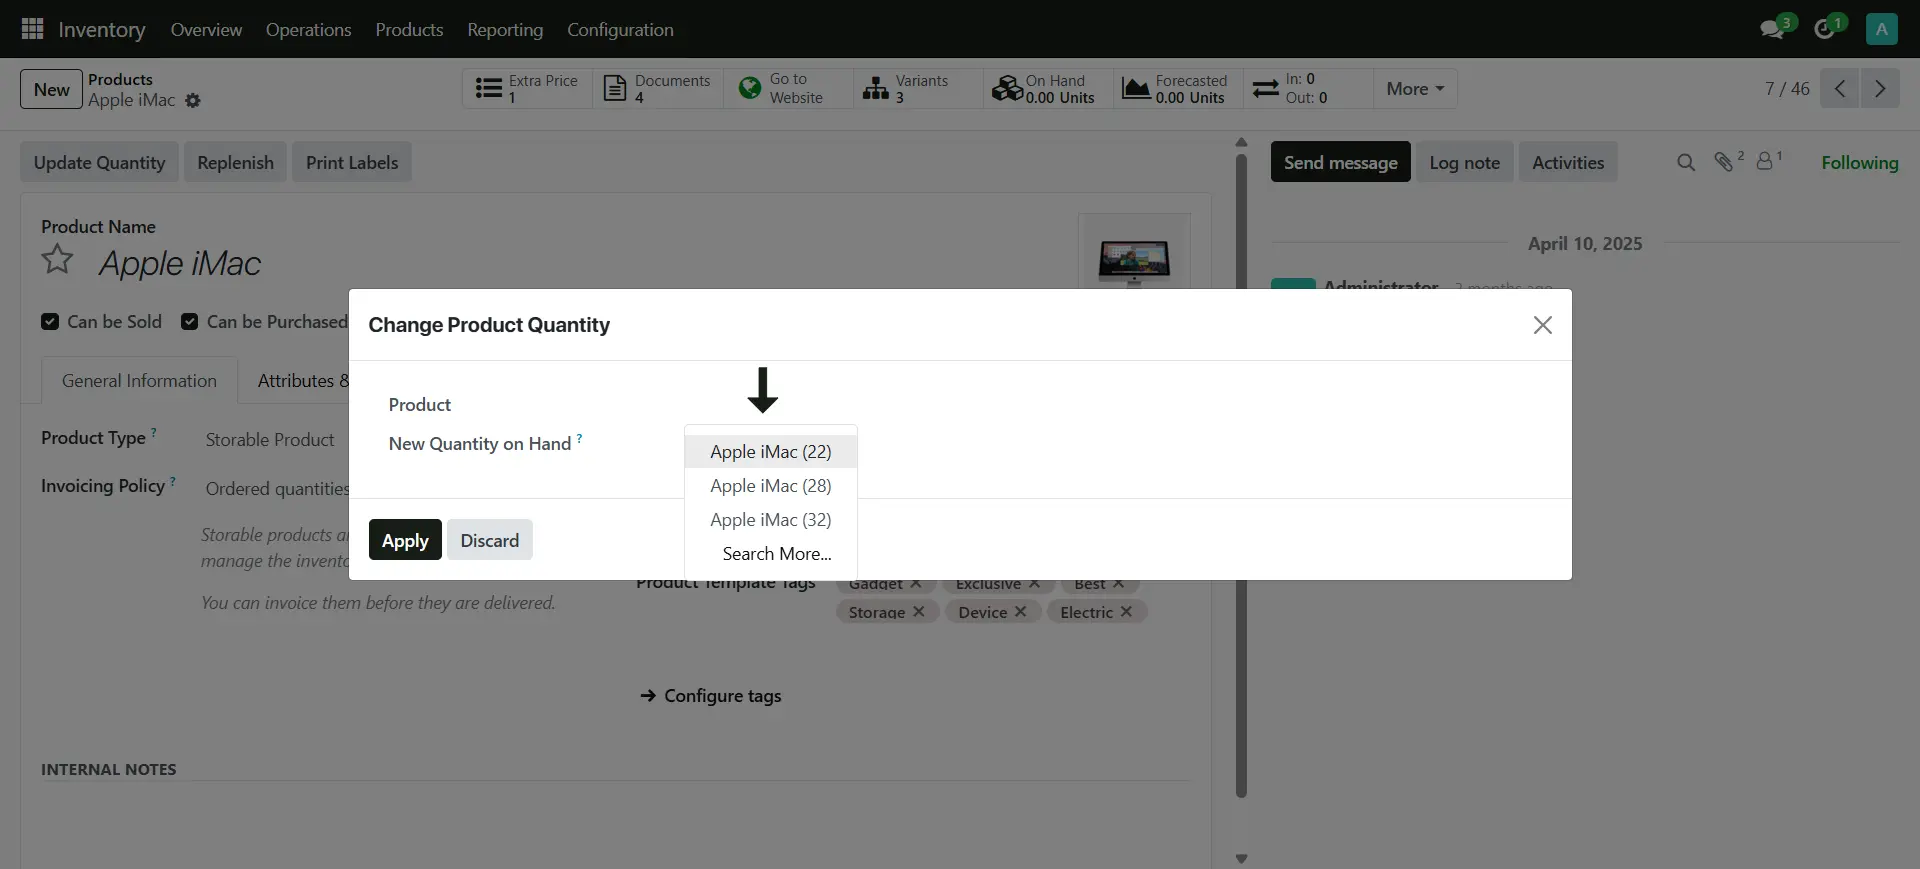Open the Reporting menu

point(505,30)
